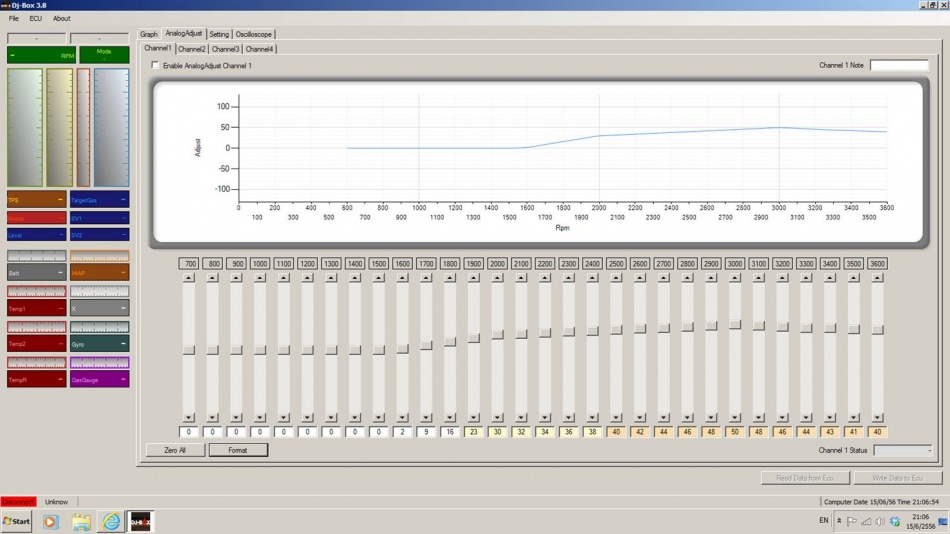Click the Format button
This screenshot has height=534, width=950.
(238, 450)
